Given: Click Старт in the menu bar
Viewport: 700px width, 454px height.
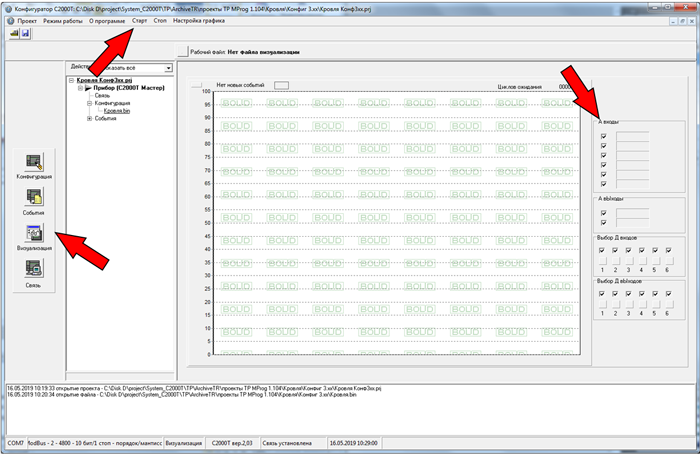Looking at the screenshot, I should click(141, 20).
